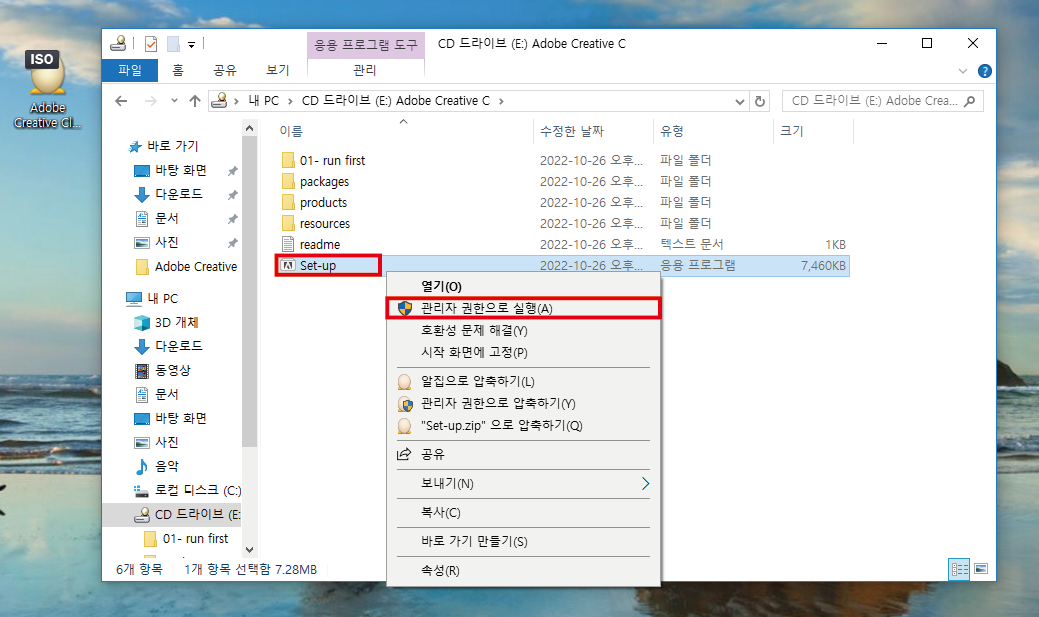Choose 호환성 문제 해결(Y) in menu
Image resolution: width=1039 pixels, height=617 pixels.
(x=523, y=330)
